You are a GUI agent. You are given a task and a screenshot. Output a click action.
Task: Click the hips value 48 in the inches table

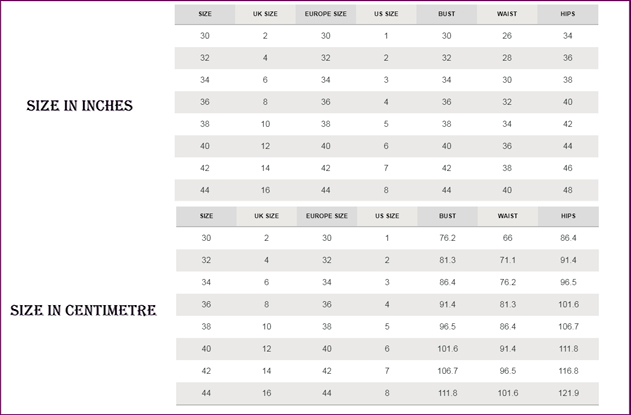coord(567,190)
